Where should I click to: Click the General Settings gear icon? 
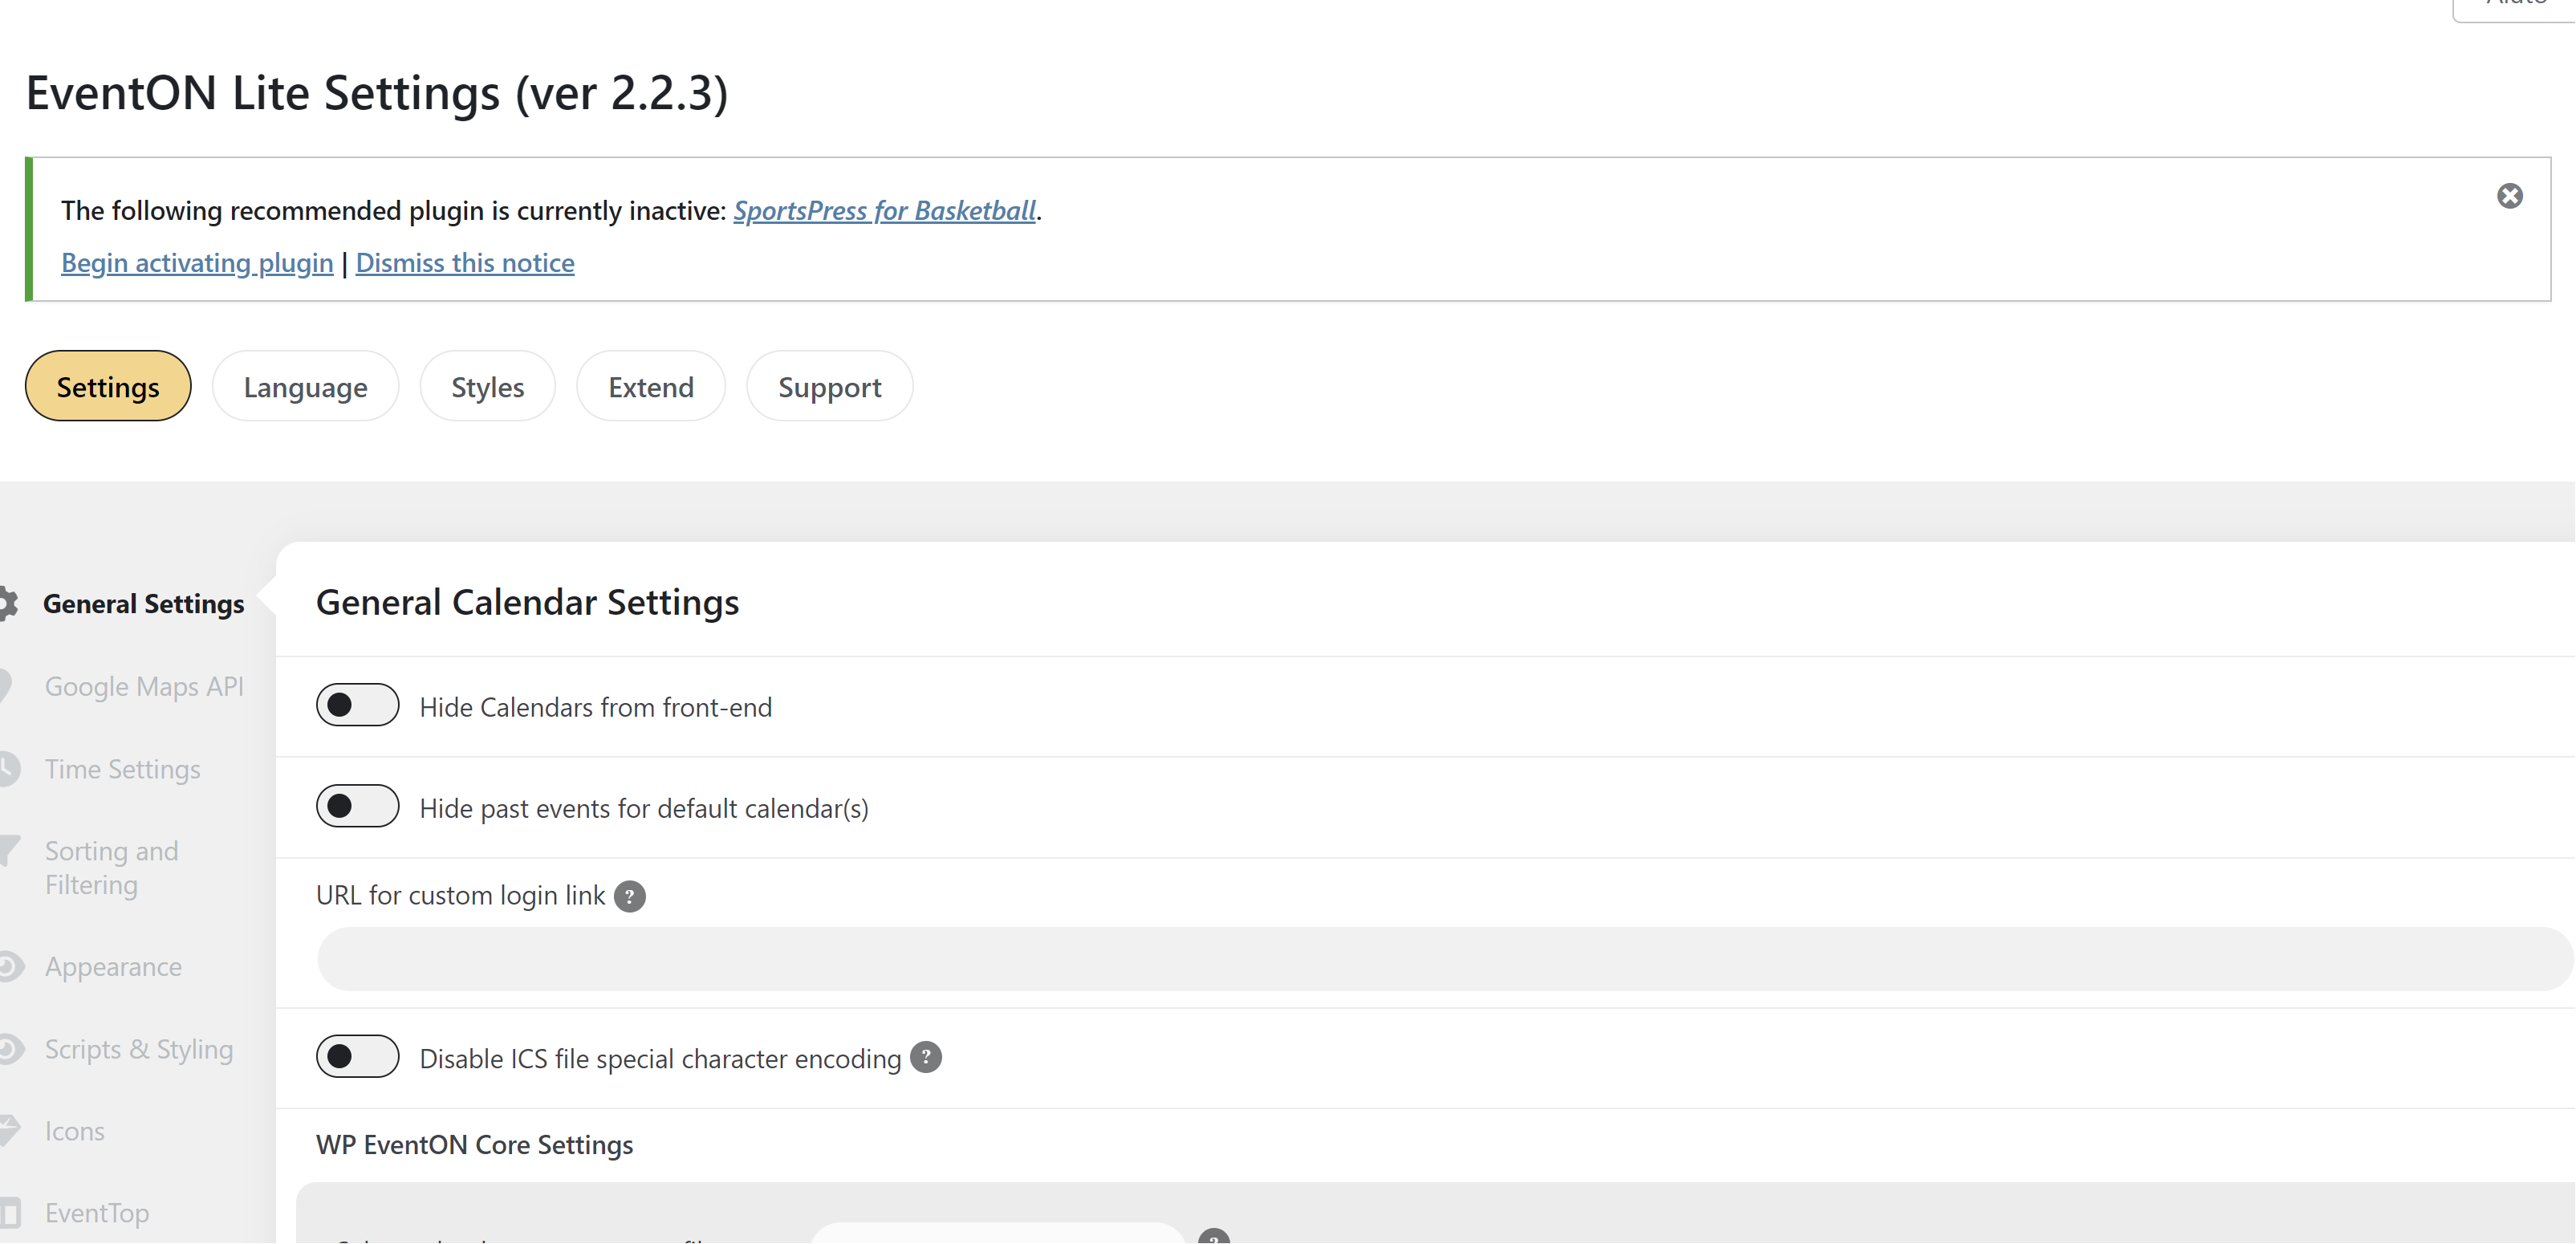coord(8,604)
